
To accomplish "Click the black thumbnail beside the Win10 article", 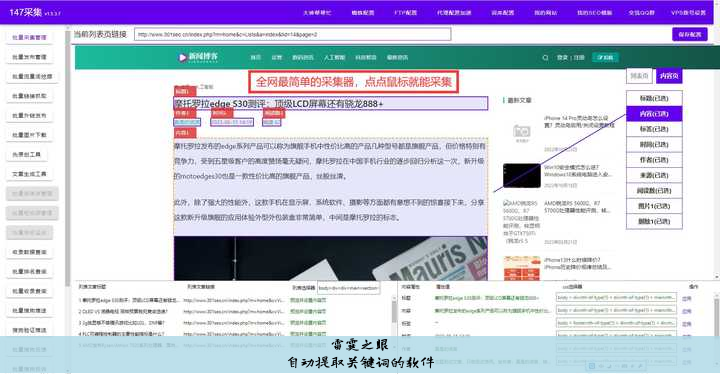I will 522,175.
